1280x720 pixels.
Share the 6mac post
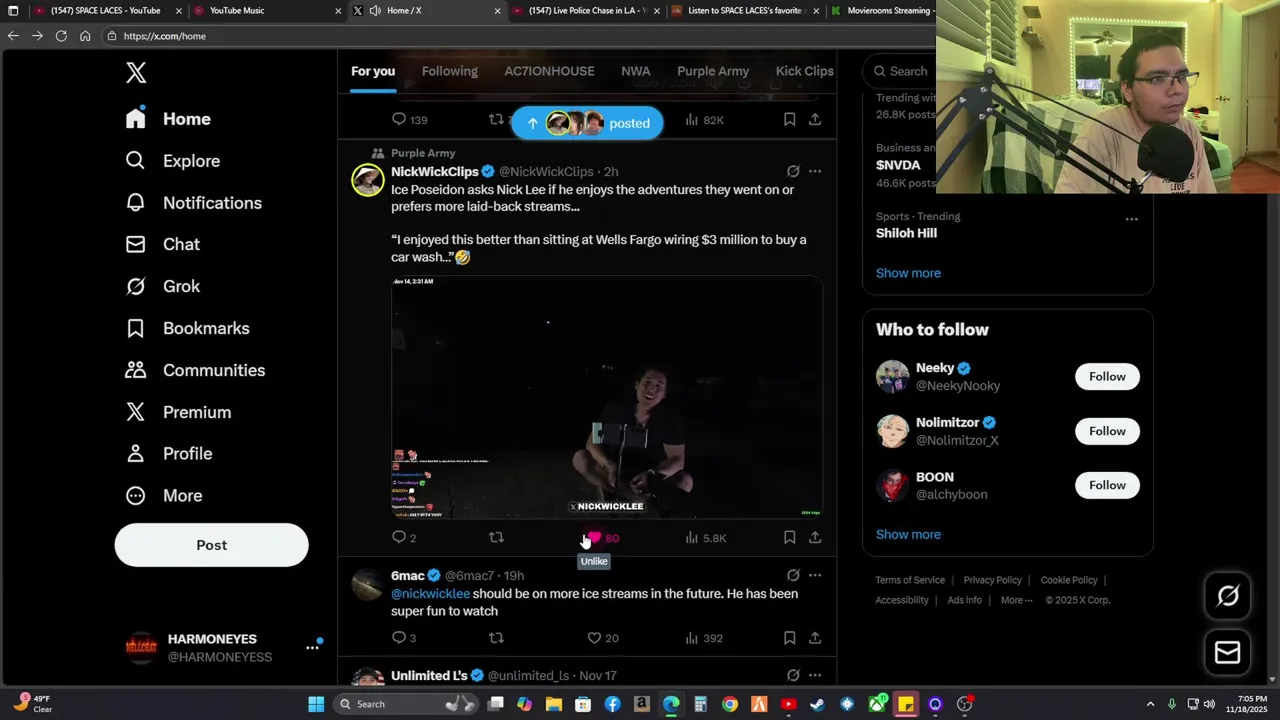tap(815, 638)
